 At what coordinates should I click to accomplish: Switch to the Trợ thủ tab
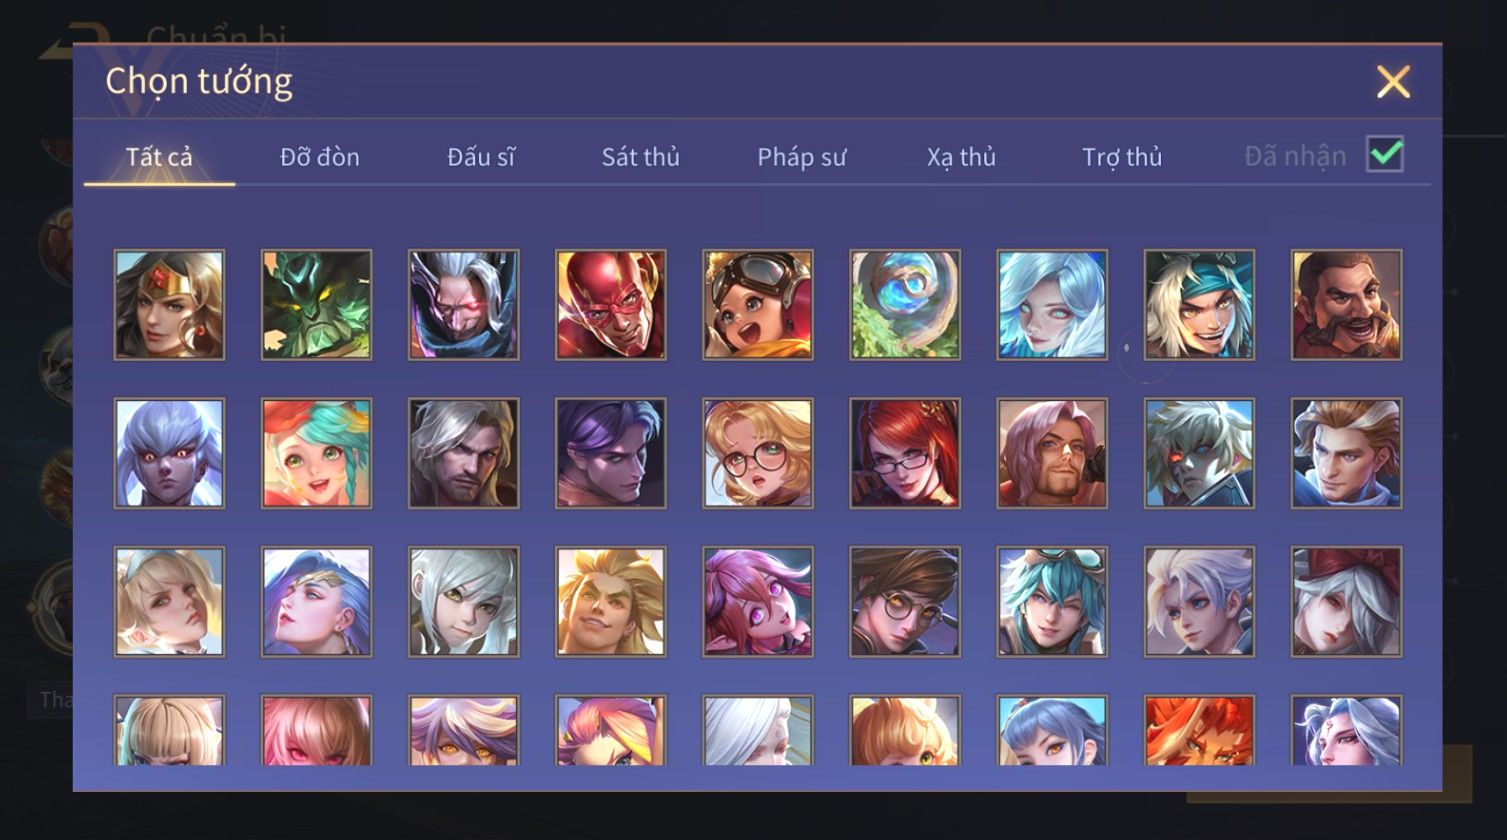(x=1122, y=157)
